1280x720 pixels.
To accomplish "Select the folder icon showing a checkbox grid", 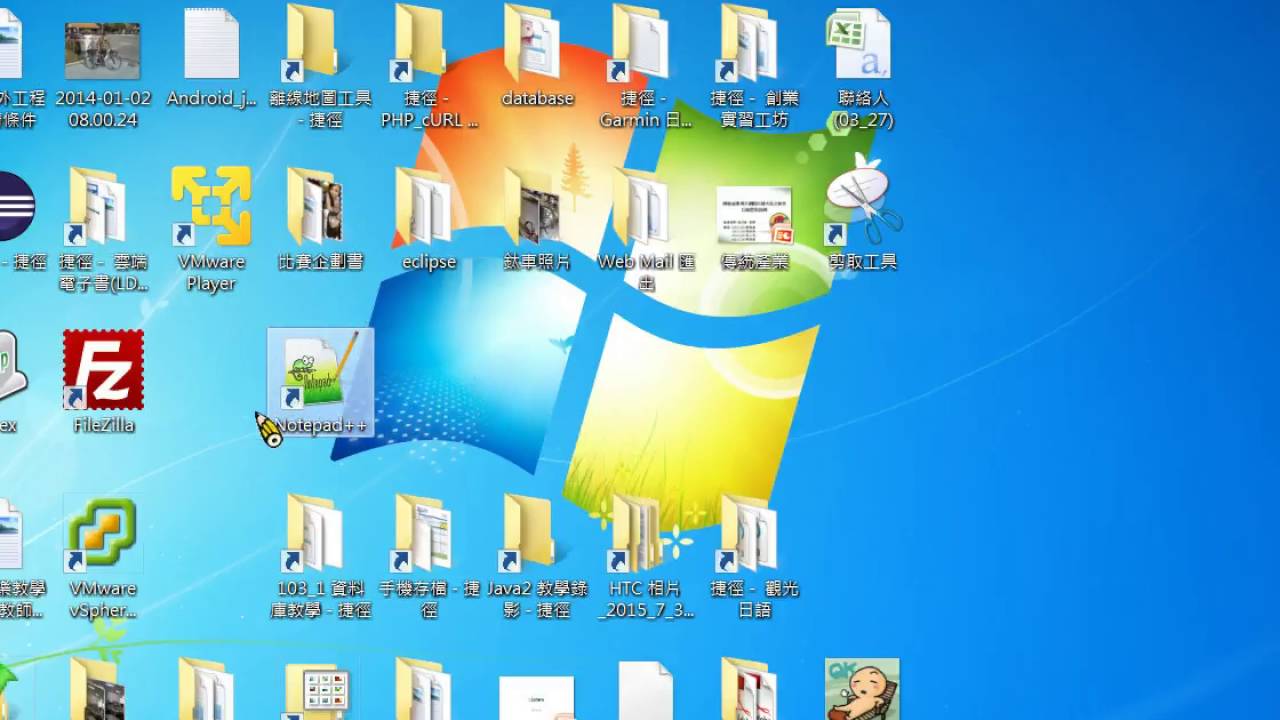I will 320,689.
